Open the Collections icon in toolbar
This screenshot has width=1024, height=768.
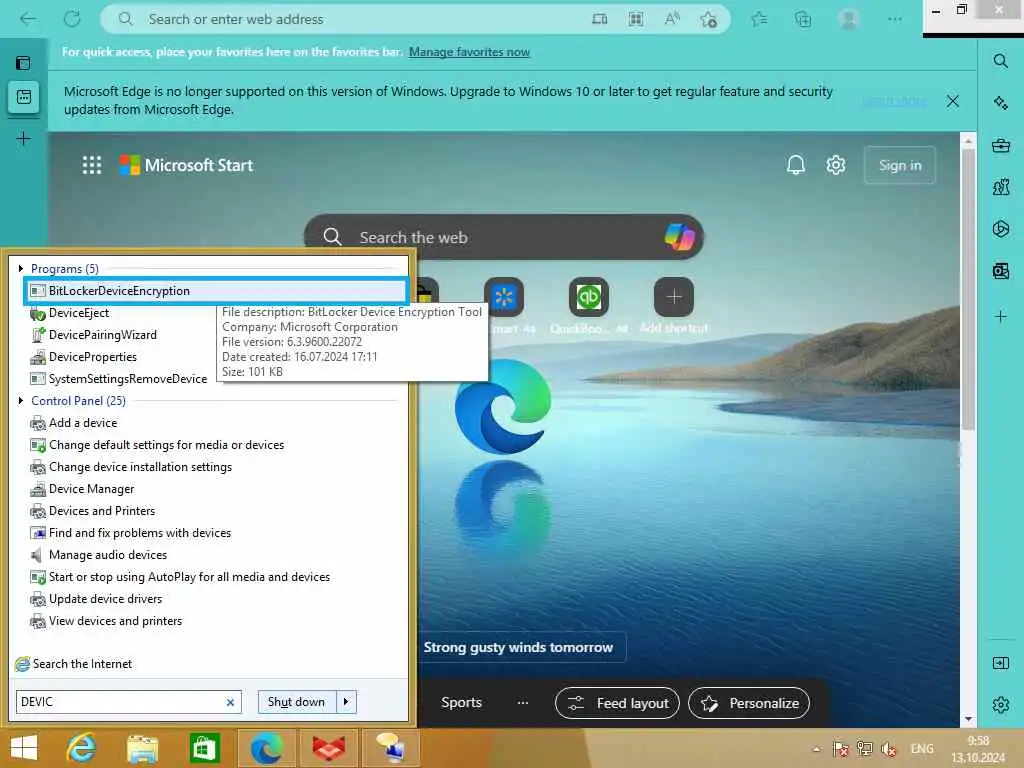point(803,20)
